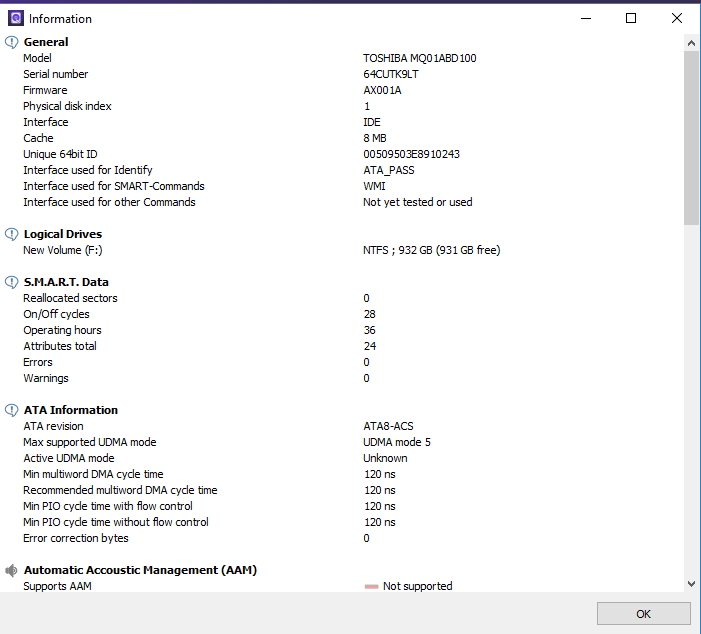This screenshot has width=701, height=634.
Task: Click the Error correction bytes label
Action: click(76, 538)
